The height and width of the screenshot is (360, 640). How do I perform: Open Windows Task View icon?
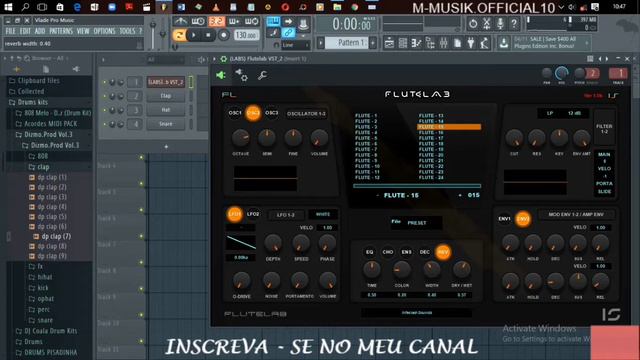tap(42, 7)
